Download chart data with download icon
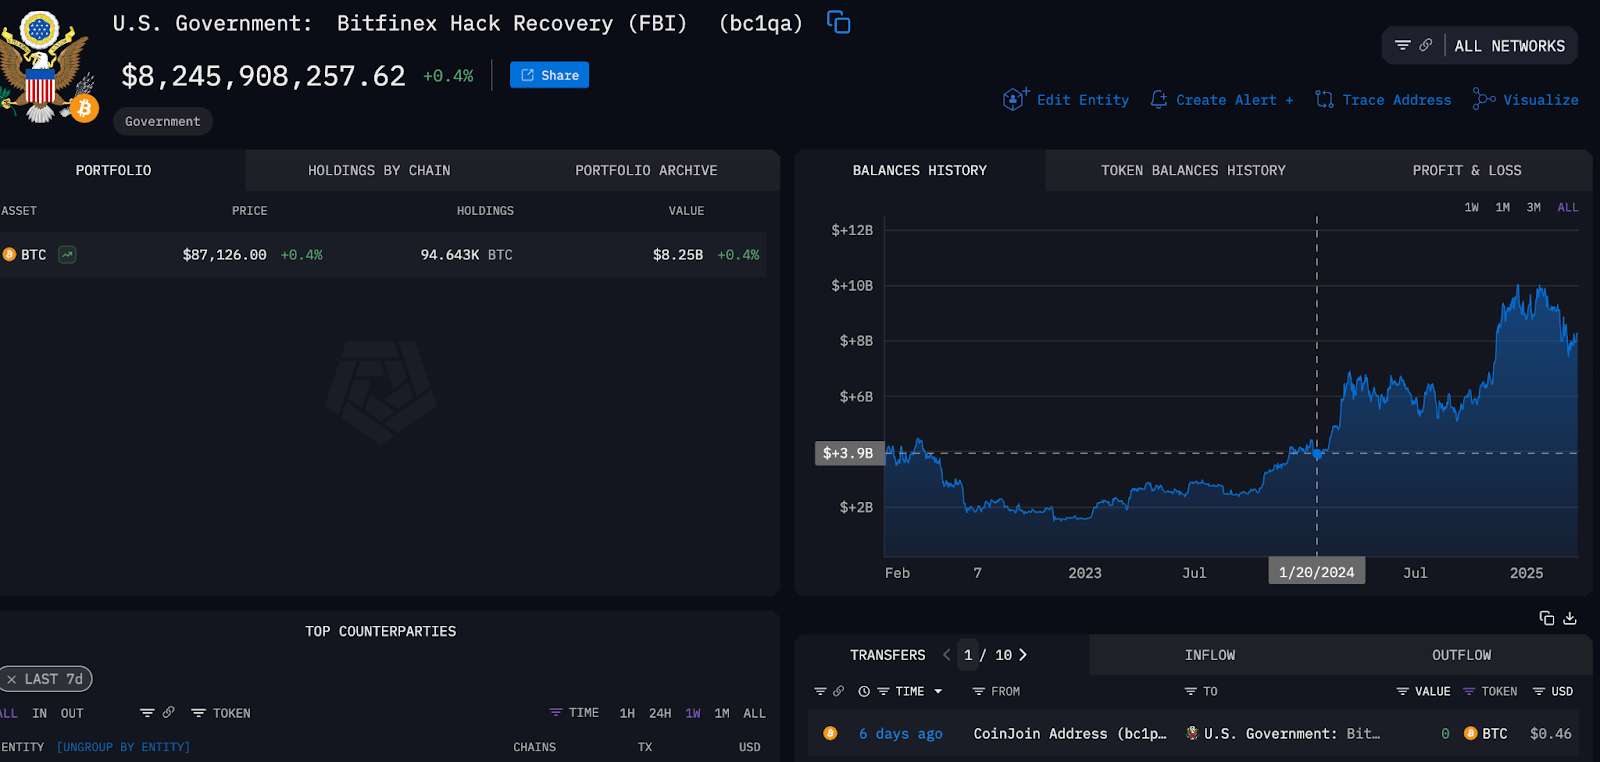This screenshot has height=762, width=1600. (x=1570, y=618)
